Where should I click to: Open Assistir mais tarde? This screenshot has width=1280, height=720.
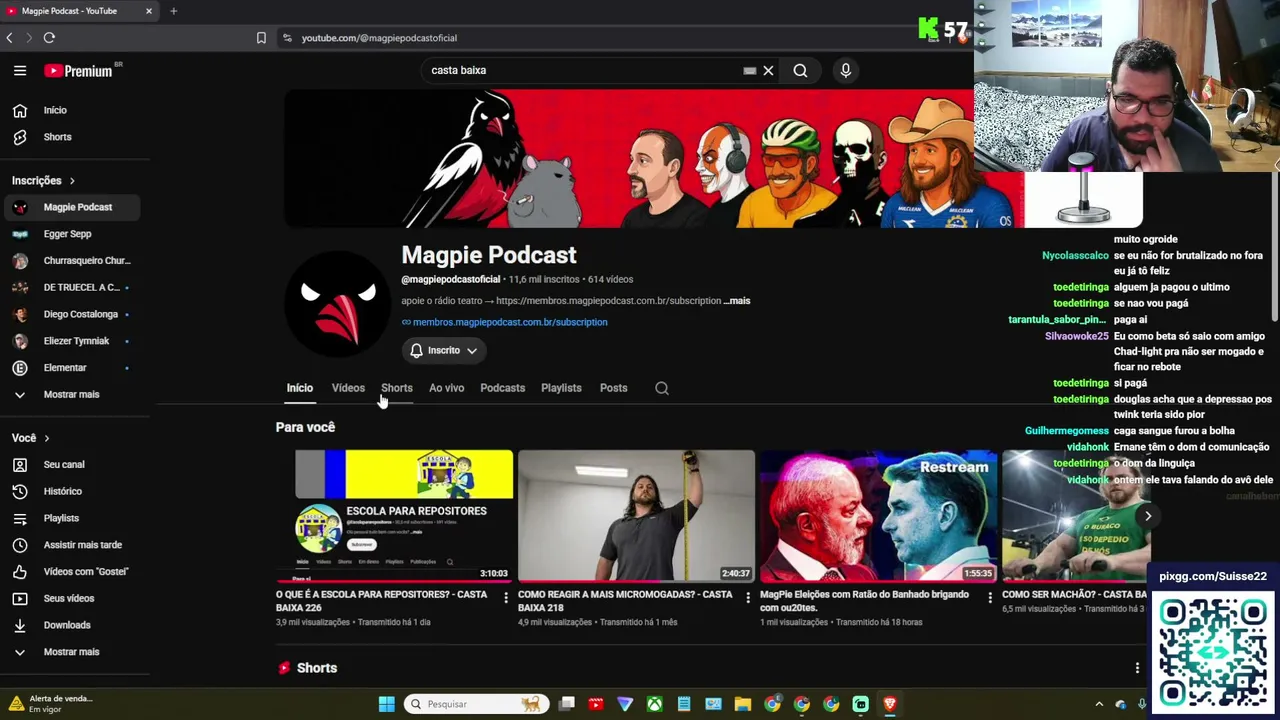click(x=70, y=545)
